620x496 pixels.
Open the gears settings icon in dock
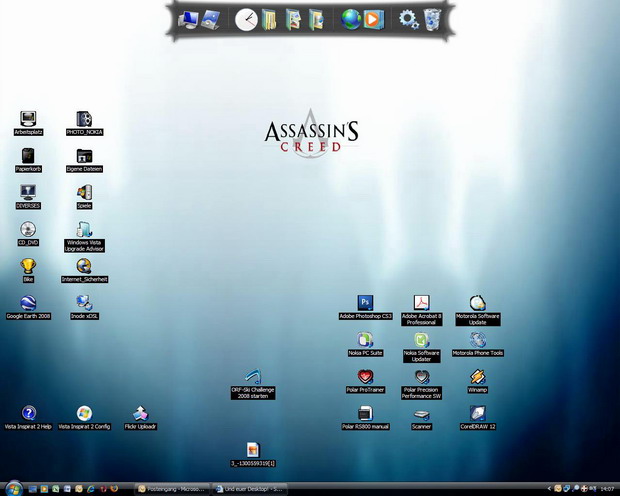pos(409,19)
